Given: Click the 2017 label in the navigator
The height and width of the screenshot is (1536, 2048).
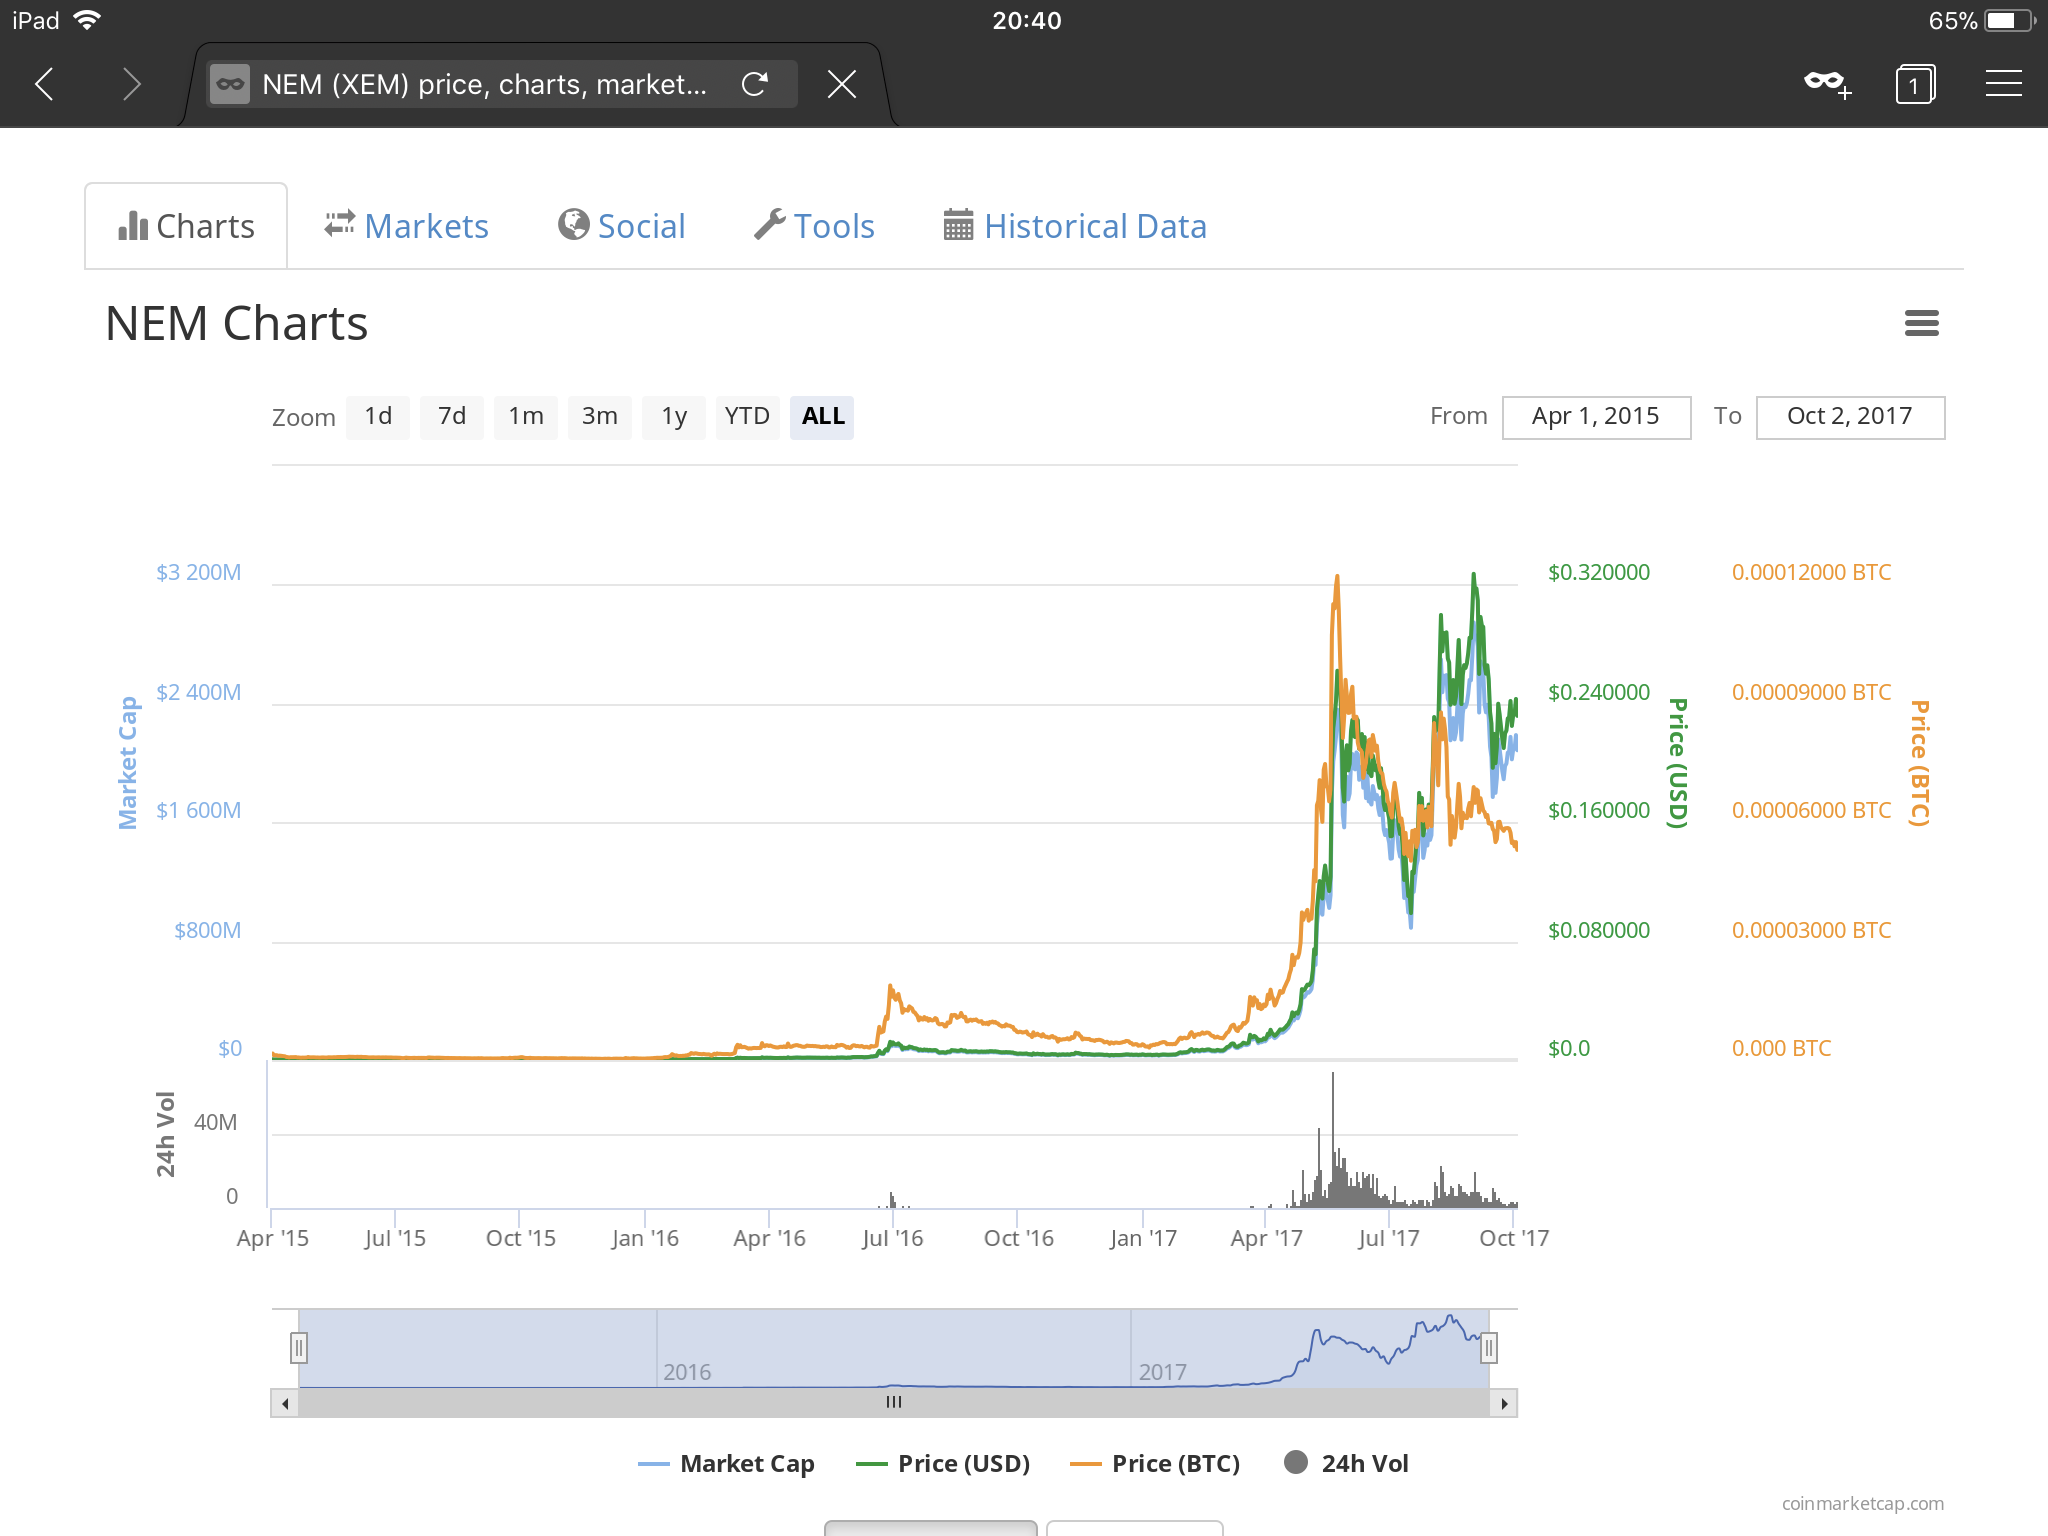Looking at the screenshot, I should [1162, 1372].
